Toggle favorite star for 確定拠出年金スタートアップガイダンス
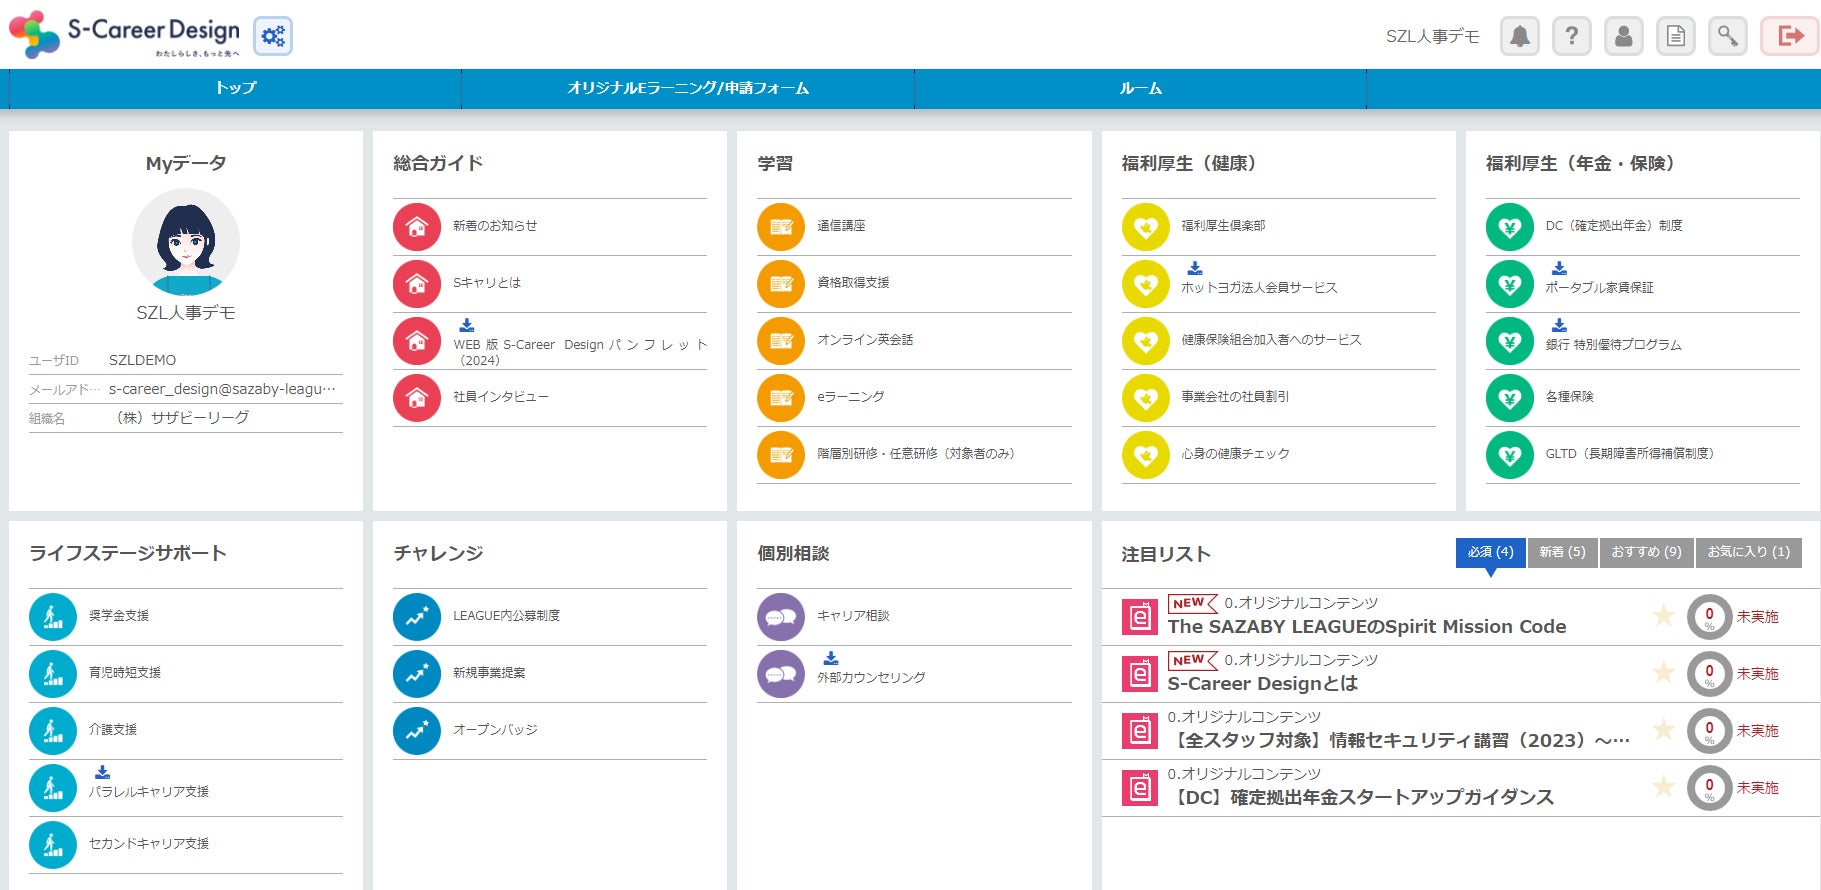 1663,786
